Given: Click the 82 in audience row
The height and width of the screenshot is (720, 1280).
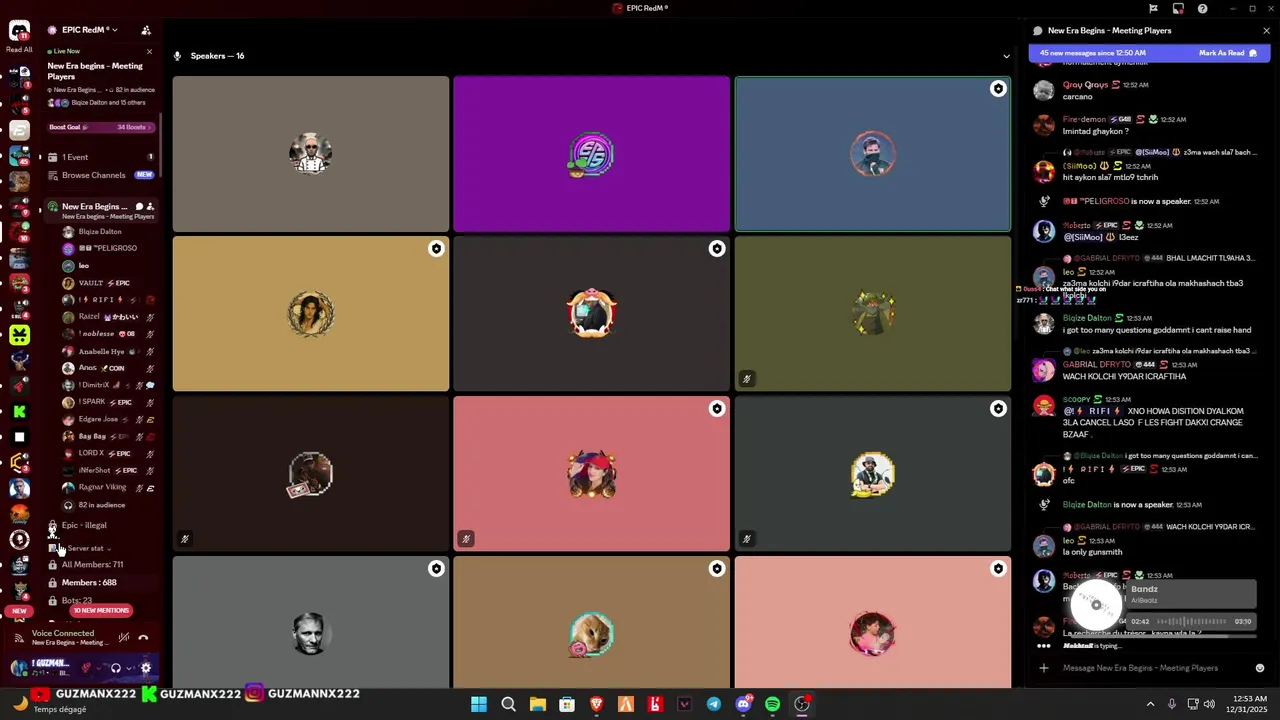Looking at the screenshot, I should [100, 505].
